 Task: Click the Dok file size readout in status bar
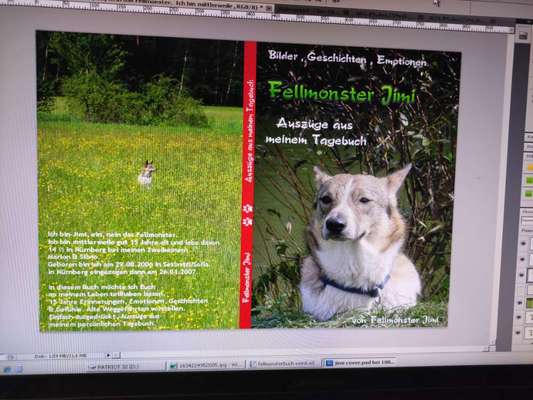(60, 356)
